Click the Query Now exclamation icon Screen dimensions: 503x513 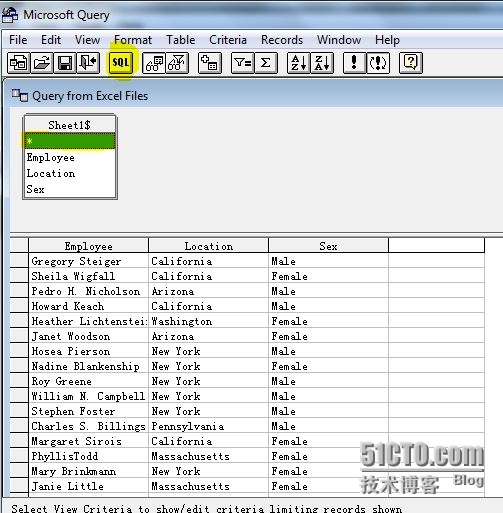(x=354, y=63)
